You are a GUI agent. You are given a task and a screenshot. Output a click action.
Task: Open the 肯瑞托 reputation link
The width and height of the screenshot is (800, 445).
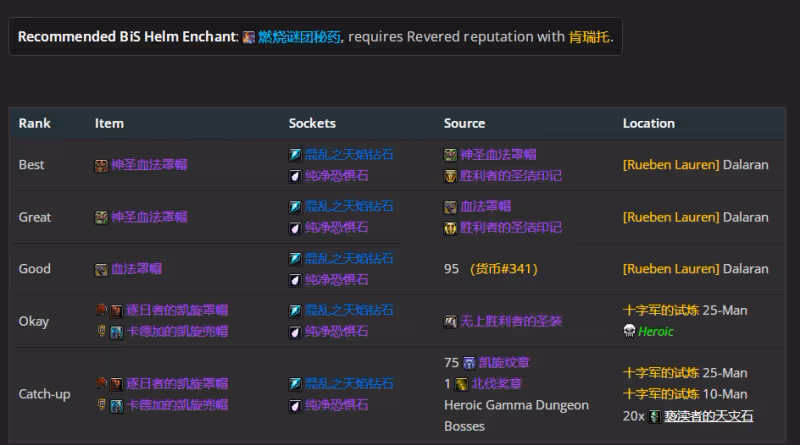tap(589, 37)
